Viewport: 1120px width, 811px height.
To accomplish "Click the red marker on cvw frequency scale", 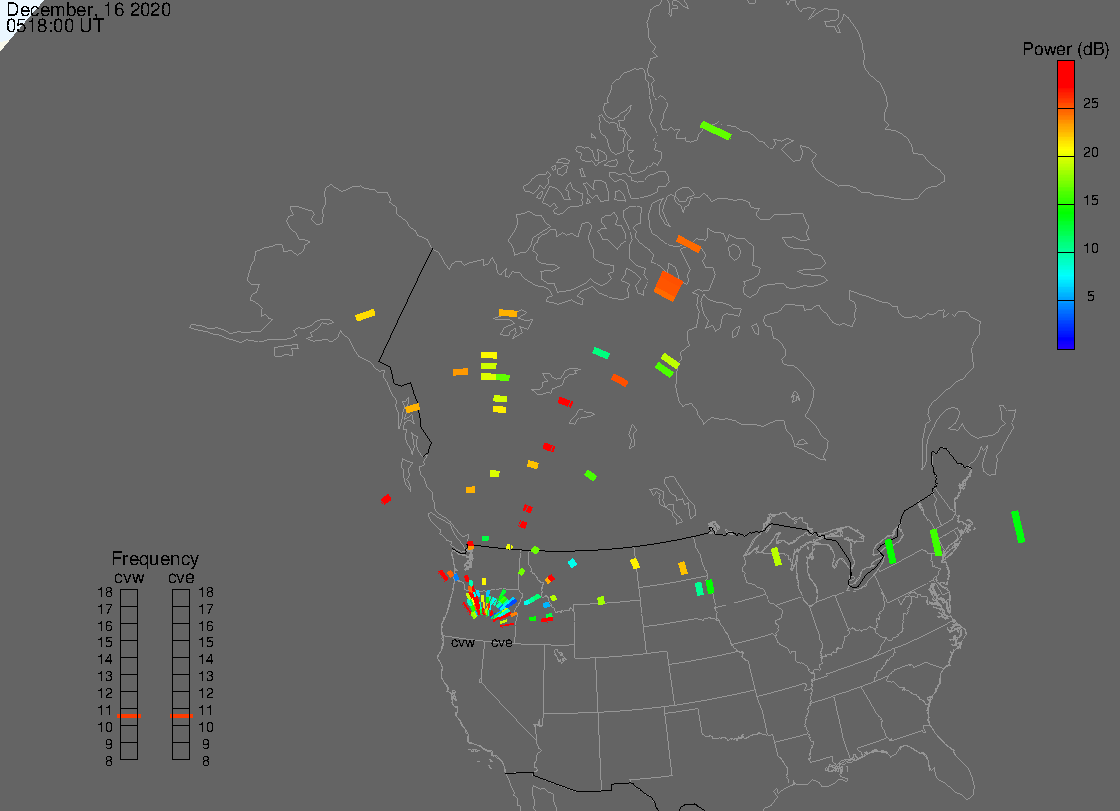I will [x=129, y=716].
